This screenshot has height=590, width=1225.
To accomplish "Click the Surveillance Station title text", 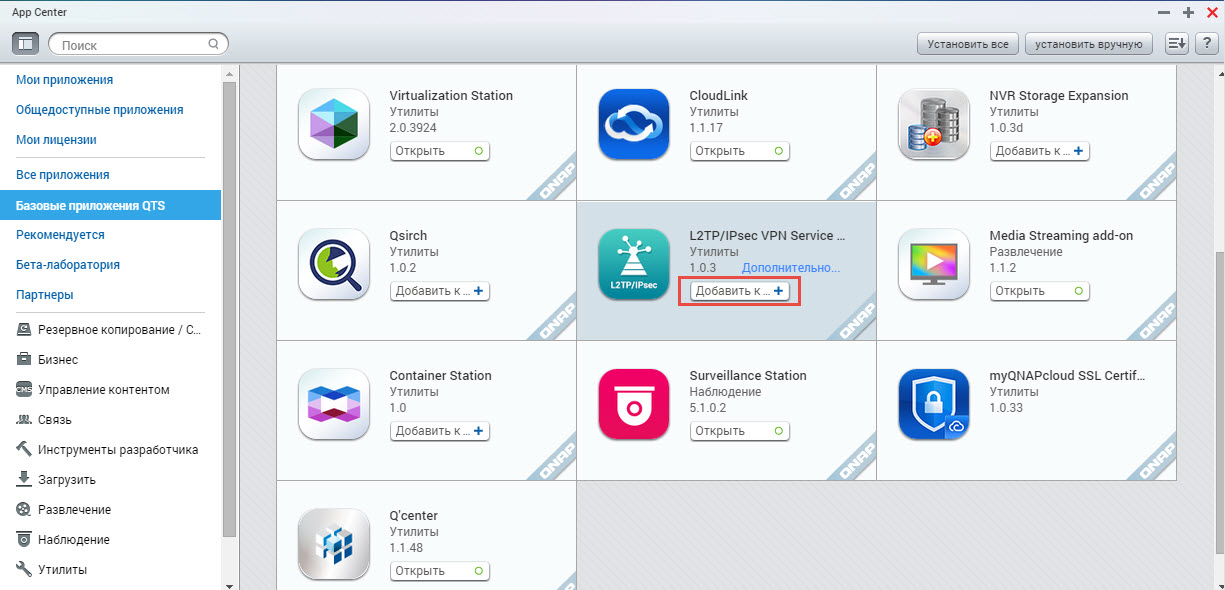I will click(x=748, y=376).
